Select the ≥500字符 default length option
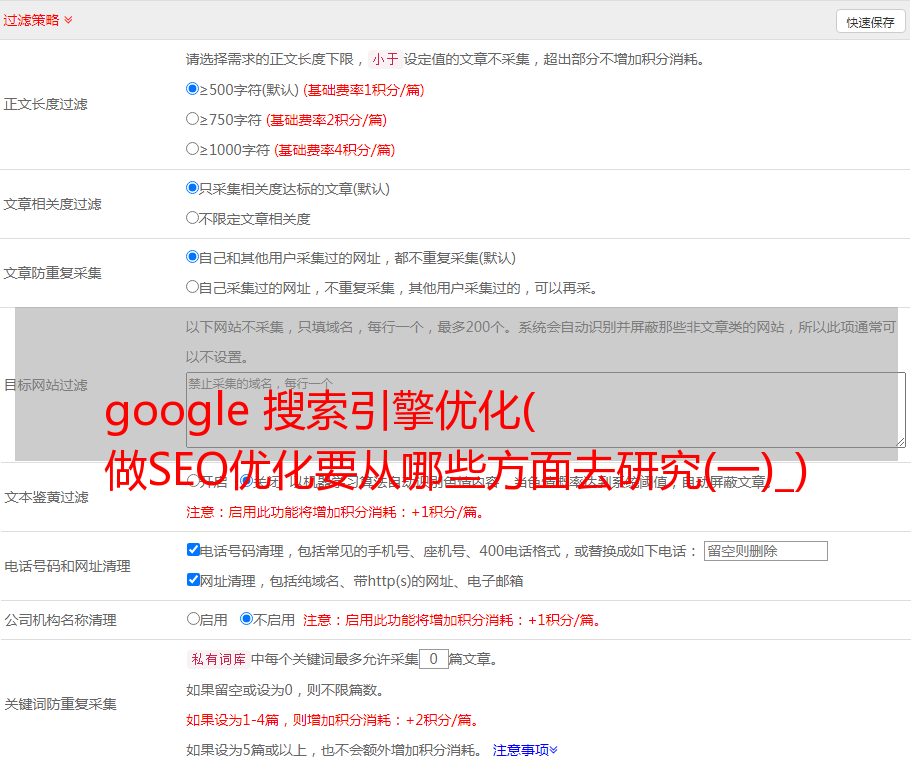 (192, 89)
